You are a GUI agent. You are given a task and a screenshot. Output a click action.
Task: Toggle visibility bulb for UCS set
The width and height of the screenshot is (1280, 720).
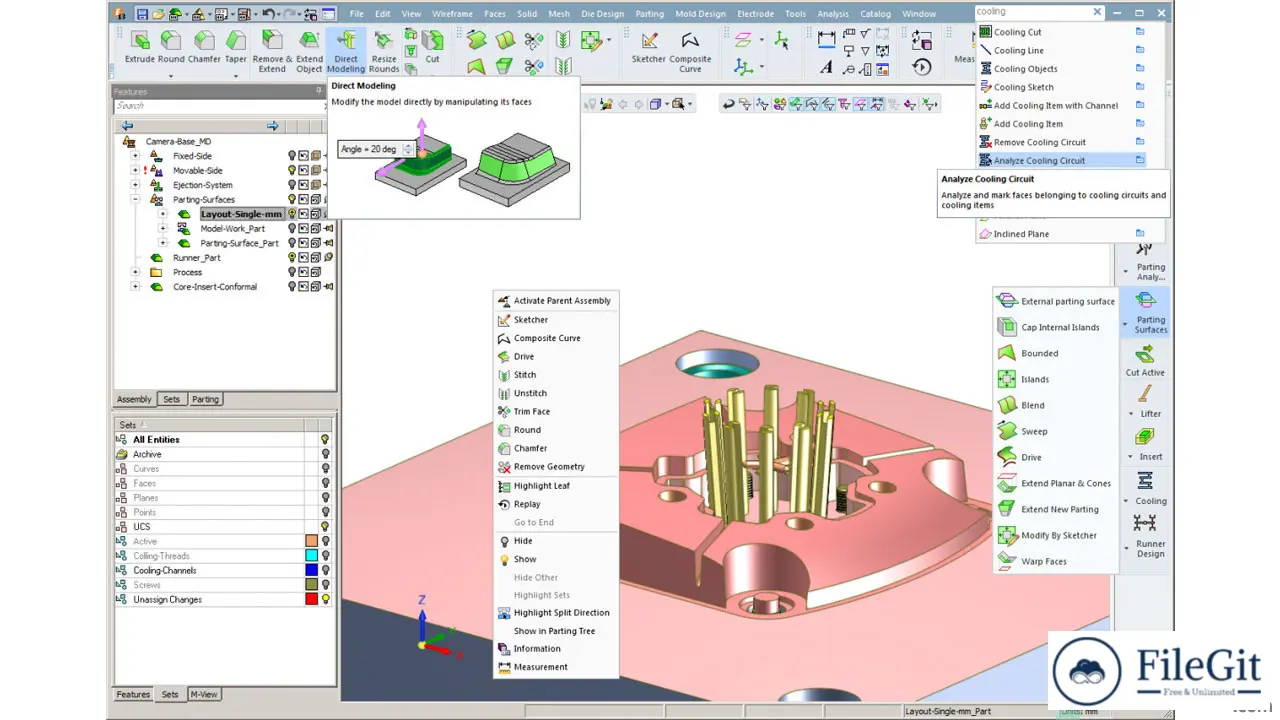(x=325, y=527)
